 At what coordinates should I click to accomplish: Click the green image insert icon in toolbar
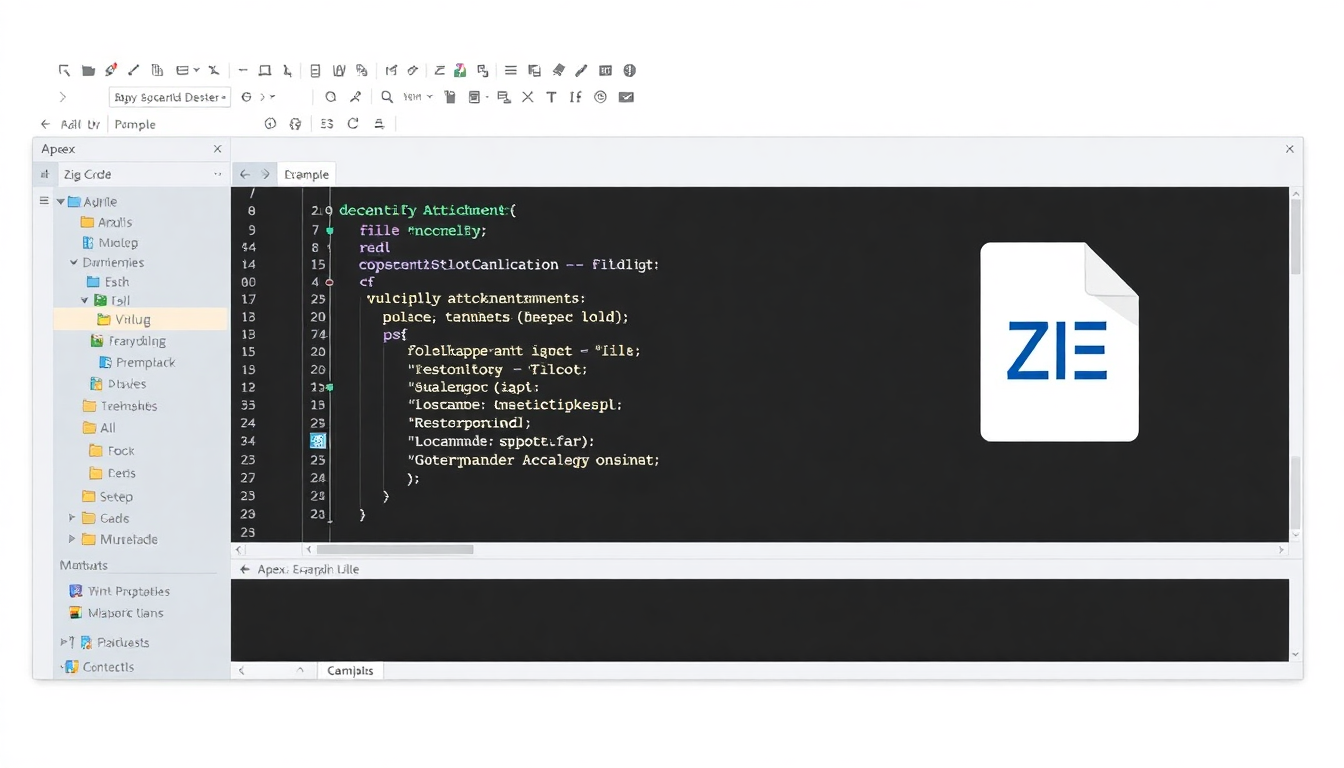pos(459,70)
